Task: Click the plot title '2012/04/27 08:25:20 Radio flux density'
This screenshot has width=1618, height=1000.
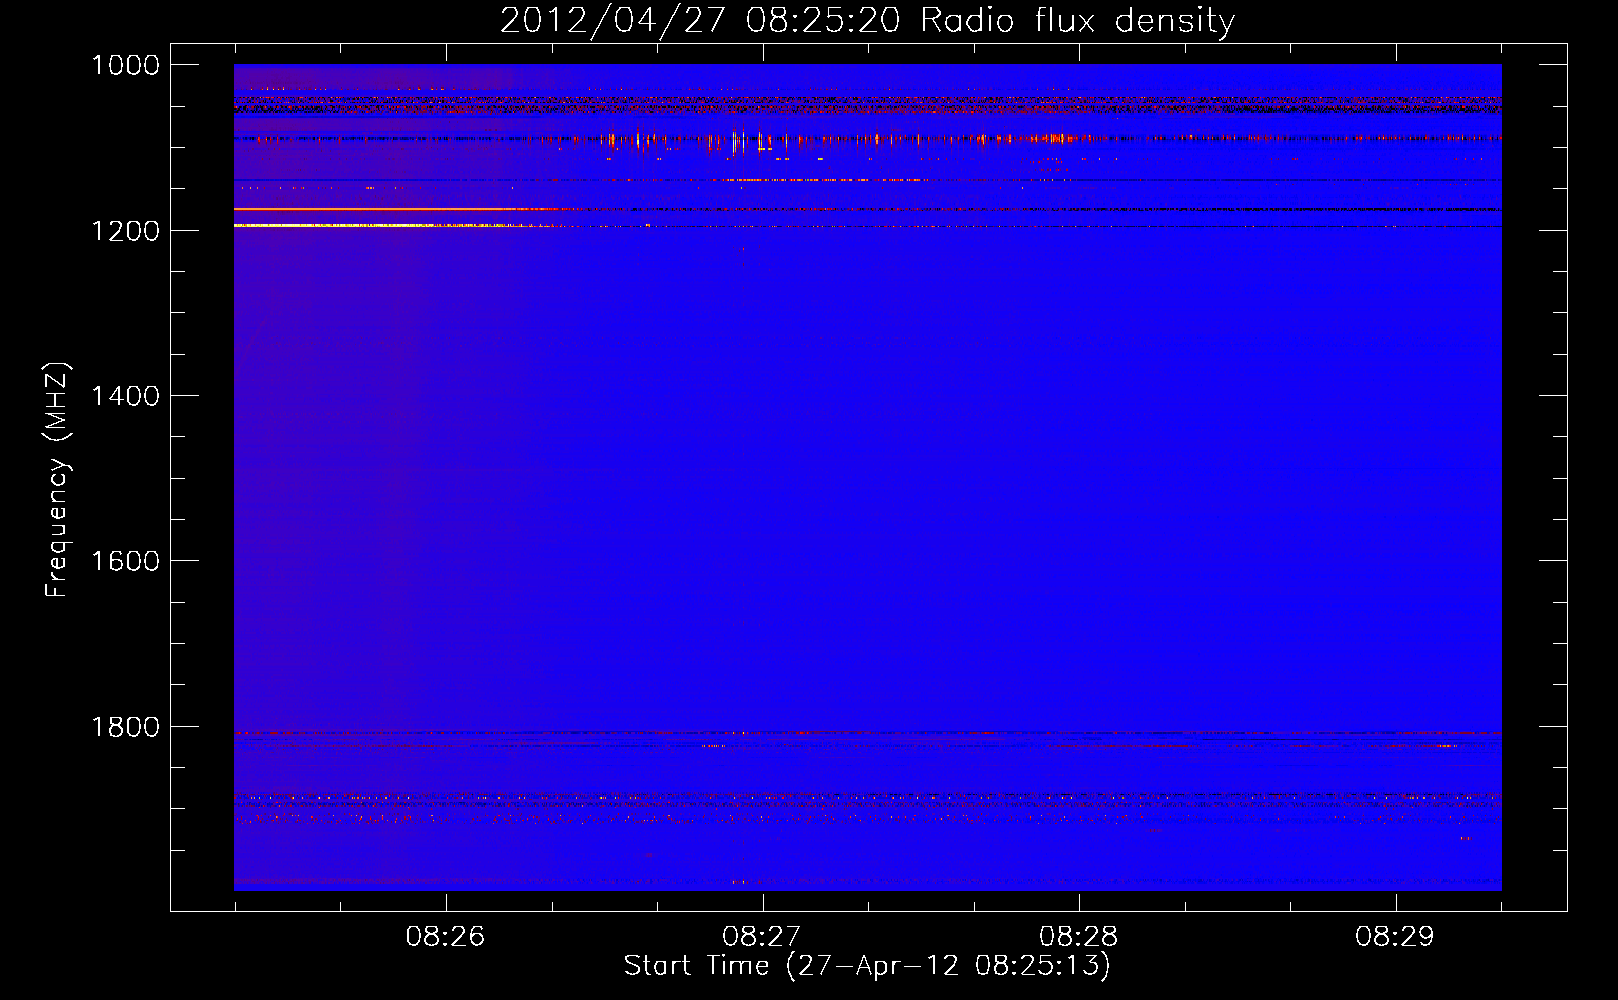Action: click(867, 21)
